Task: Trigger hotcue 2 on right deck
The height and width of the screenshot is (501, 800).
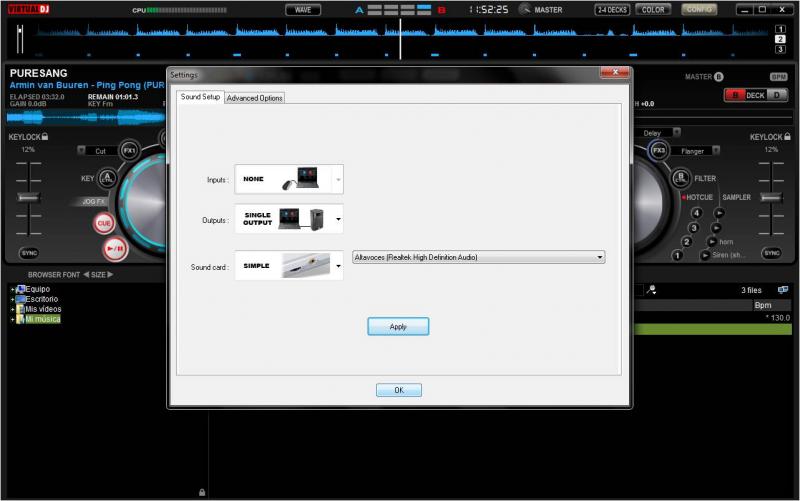Action: [687, 242]
